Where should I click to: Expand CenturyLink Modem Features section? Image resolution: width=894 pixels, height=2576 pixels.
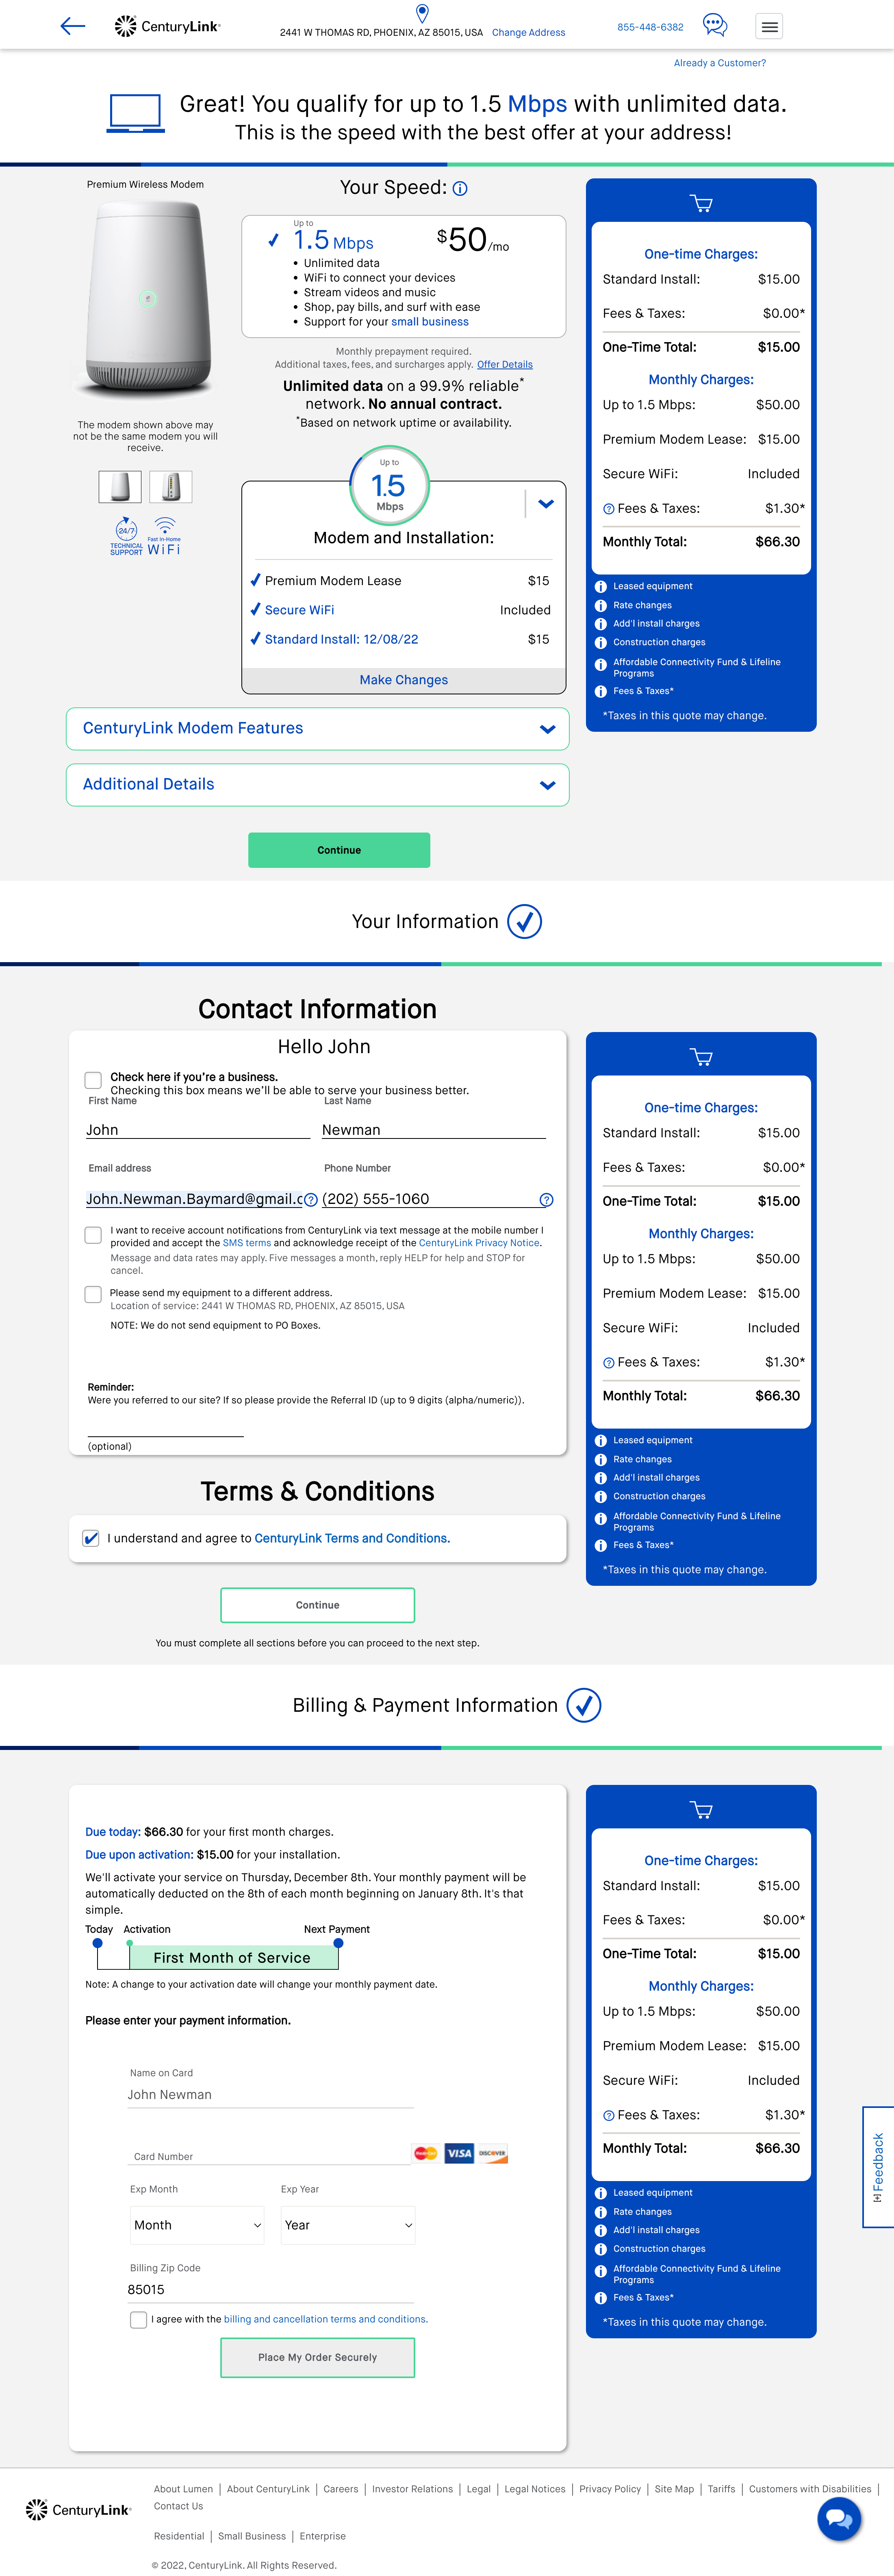[317, 729]
